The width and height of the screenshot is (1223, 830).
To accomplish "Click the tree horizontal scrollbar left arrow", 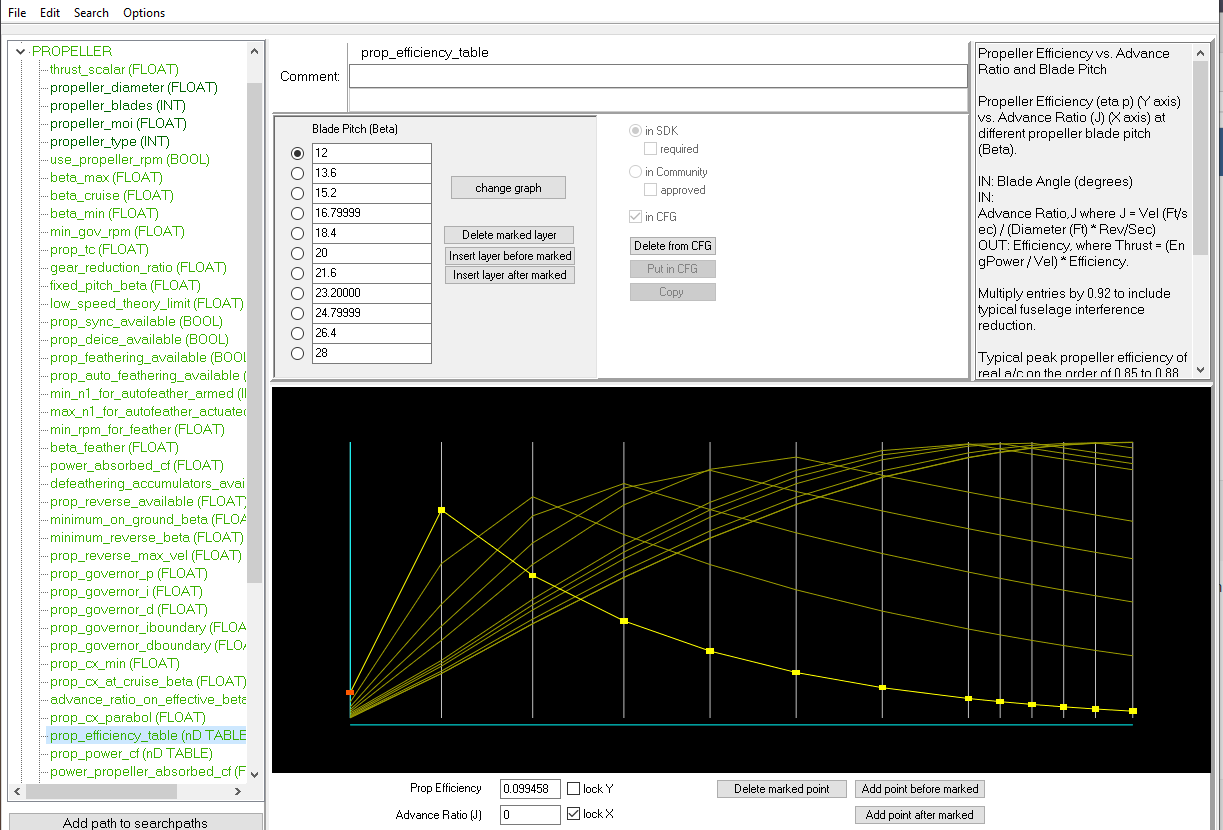I will pos(17,791).
